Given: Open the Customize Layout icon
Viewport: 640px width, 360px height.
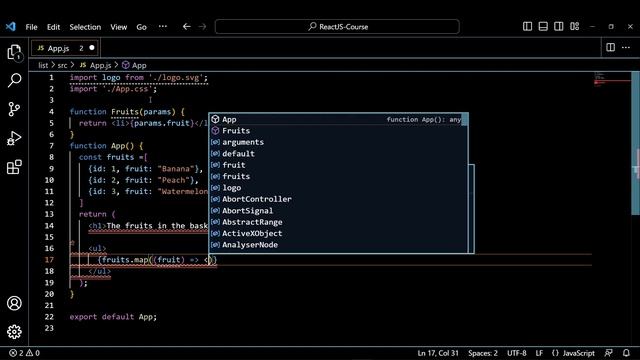Looking at the screenshot, I should click(x=575, y=27).
